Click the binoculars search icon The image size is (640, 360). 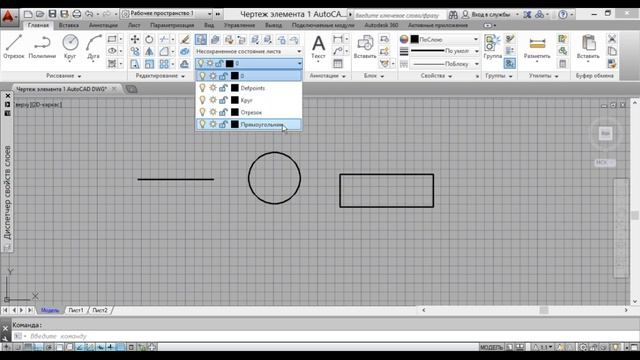tap(453, 15)
